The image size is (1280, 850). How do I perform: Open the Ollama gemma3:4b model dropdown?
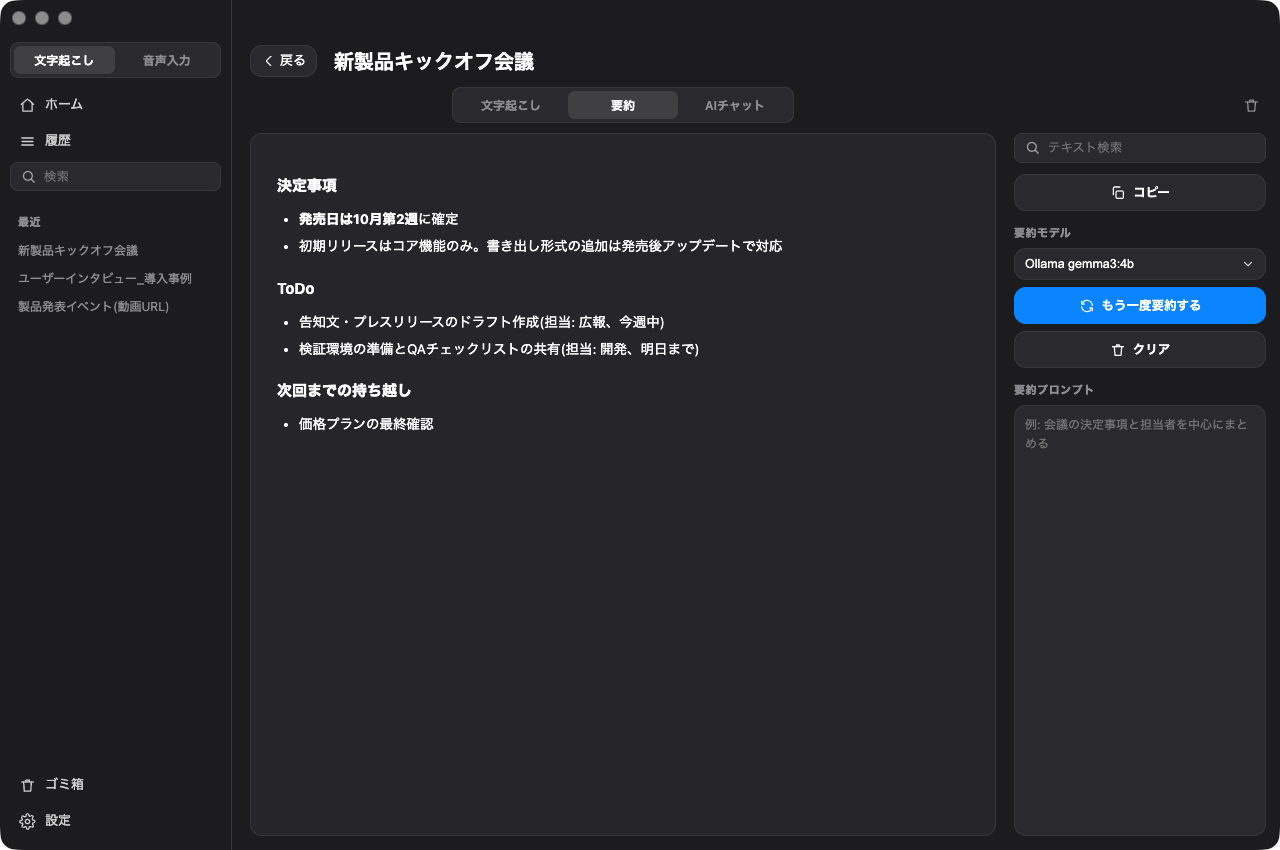1140,264
